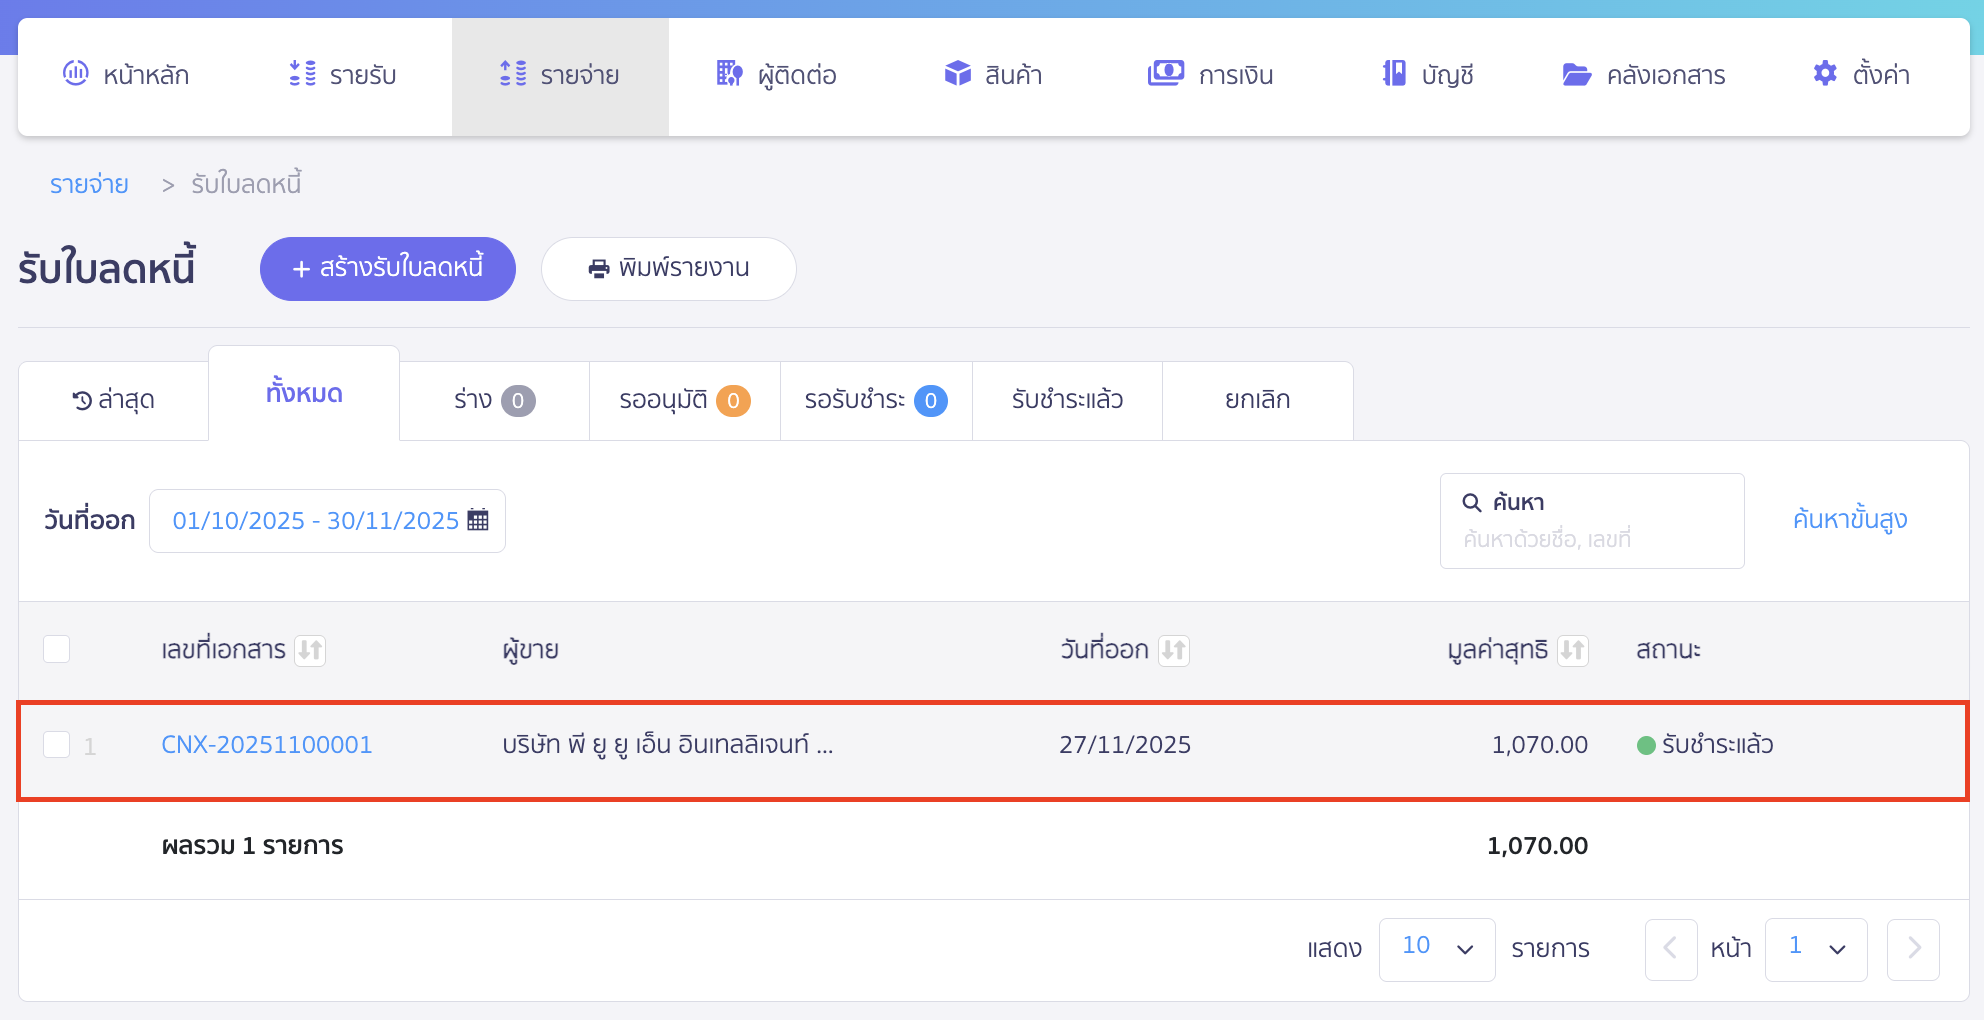This screenshot has height=1020, width=1984.
Task: Open the ค้นหาขั้นสูง advanced search link
Action: coord(1850,520)
